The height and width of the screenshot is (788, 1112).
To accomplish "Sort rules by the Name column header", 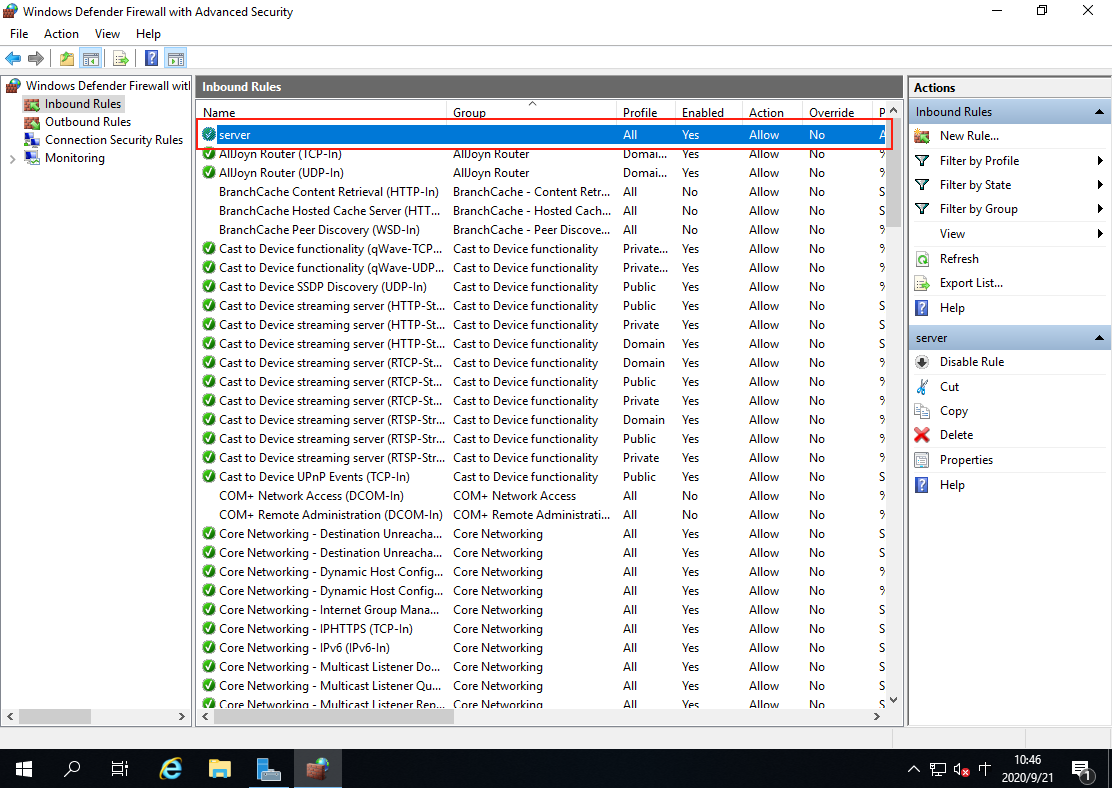I will [322, 112].
